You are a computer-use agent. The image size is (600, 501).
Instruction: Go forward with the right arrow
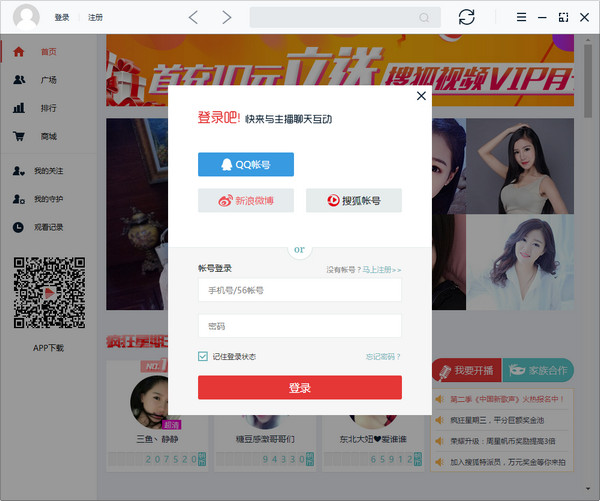(227, 17)
